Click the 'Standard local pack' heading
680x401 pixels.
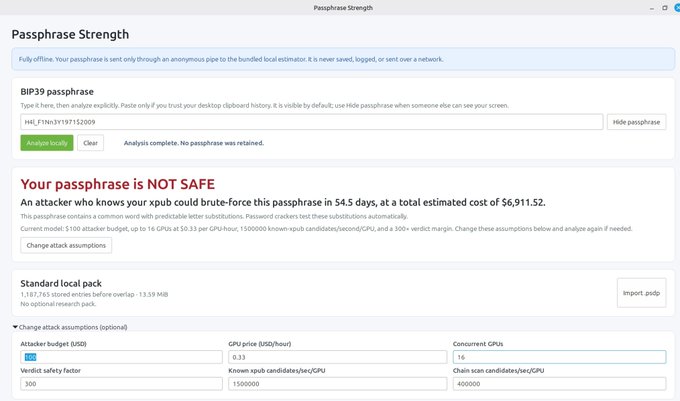tap(61, 284)
